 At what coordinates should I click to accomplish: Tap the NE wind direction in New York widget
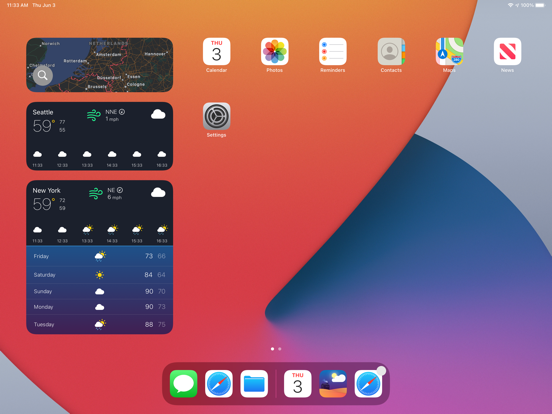pos(111,190)
